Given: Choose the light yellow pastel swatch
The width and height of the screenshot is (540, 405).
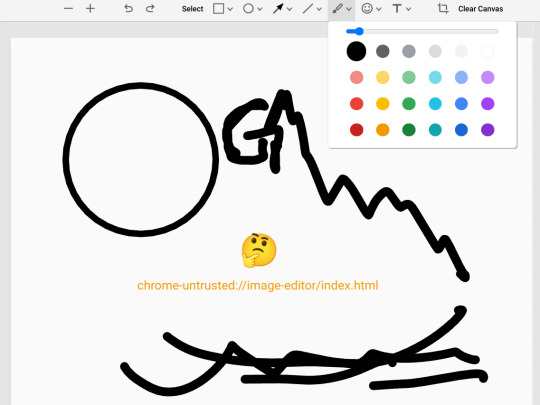Looking at the screenshot, I should pos(383,77).
